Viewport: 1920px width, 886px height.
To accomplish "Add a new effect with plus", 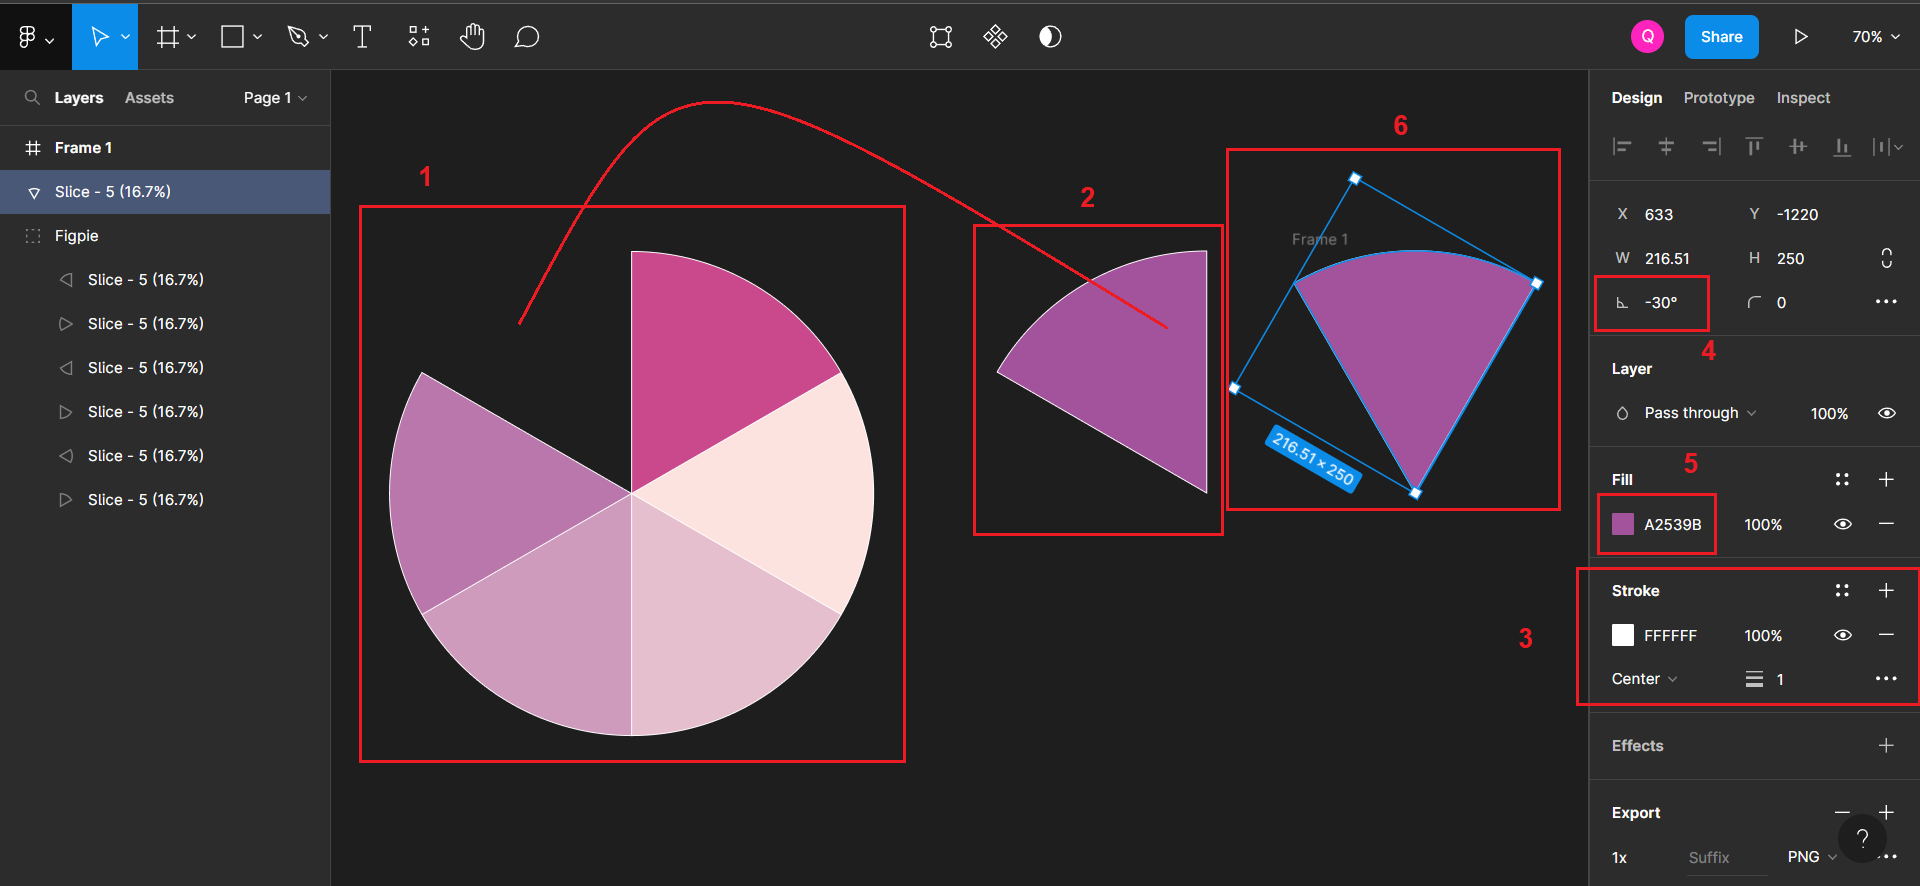I will tap(1885, 746).
